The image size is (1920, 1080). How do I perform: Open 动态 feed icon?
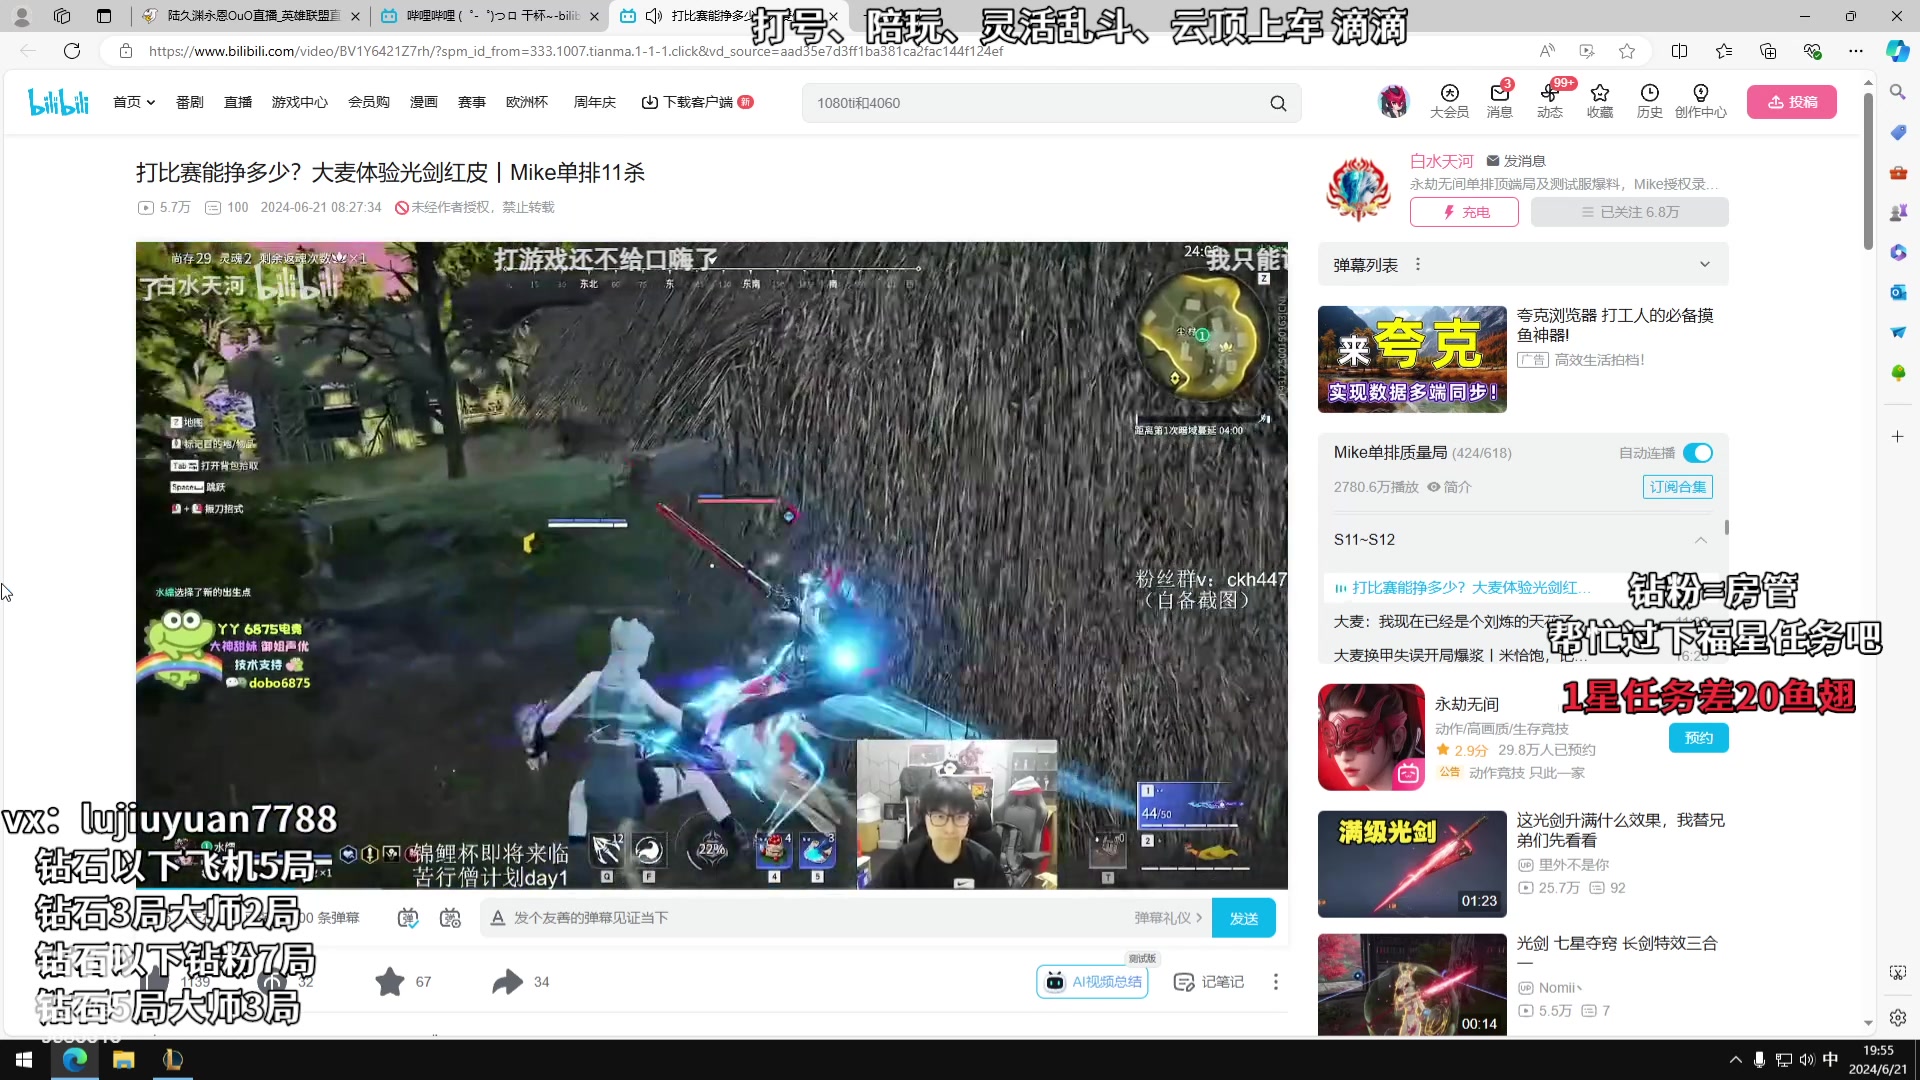coord(1549,101)
